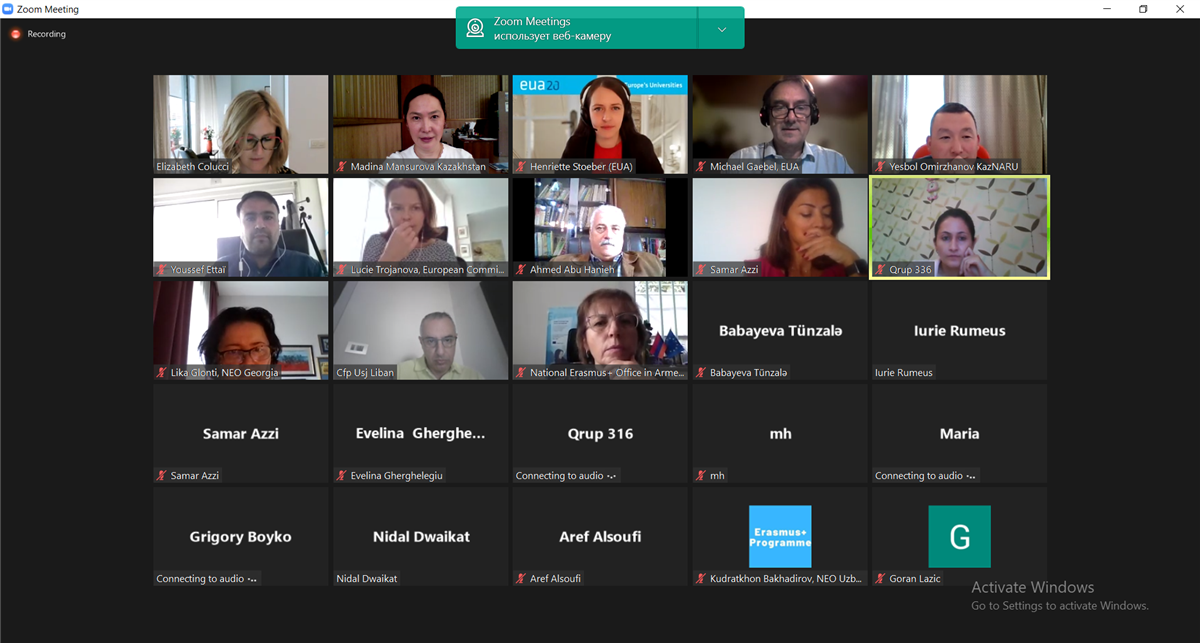This screenshot has width=1200, height=643.
Task: Select Ahmed Abu Hanieh's video tile
Action: pos(600,227)
